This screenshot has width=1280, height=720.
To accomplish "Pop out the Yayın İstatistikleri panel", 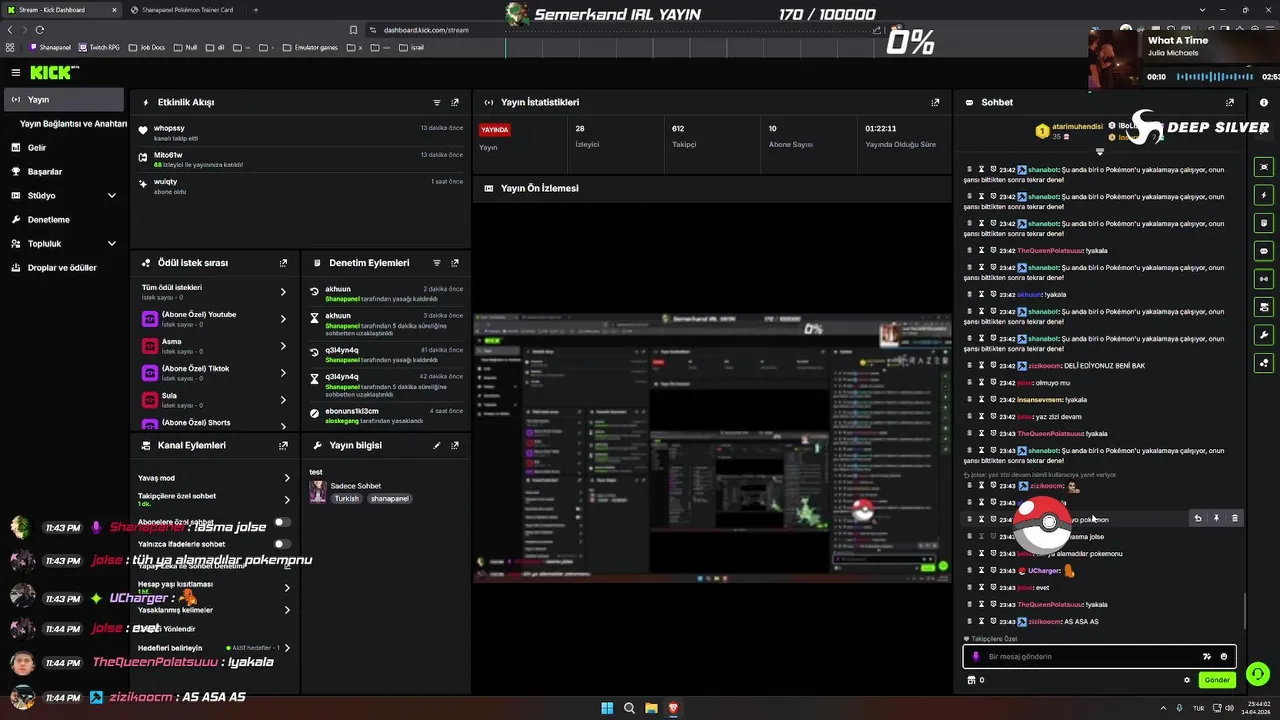I will [x=935, y=102].
